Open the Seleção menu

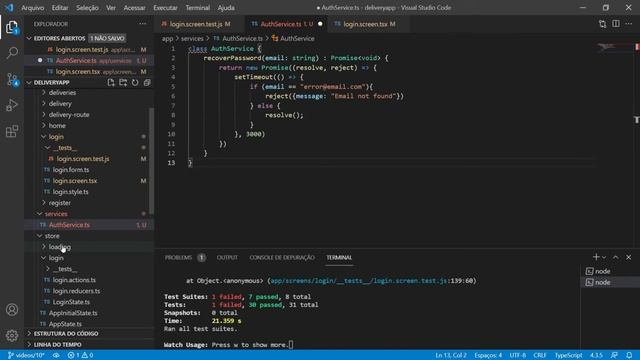pyautogui.click(x=87, y=7)
